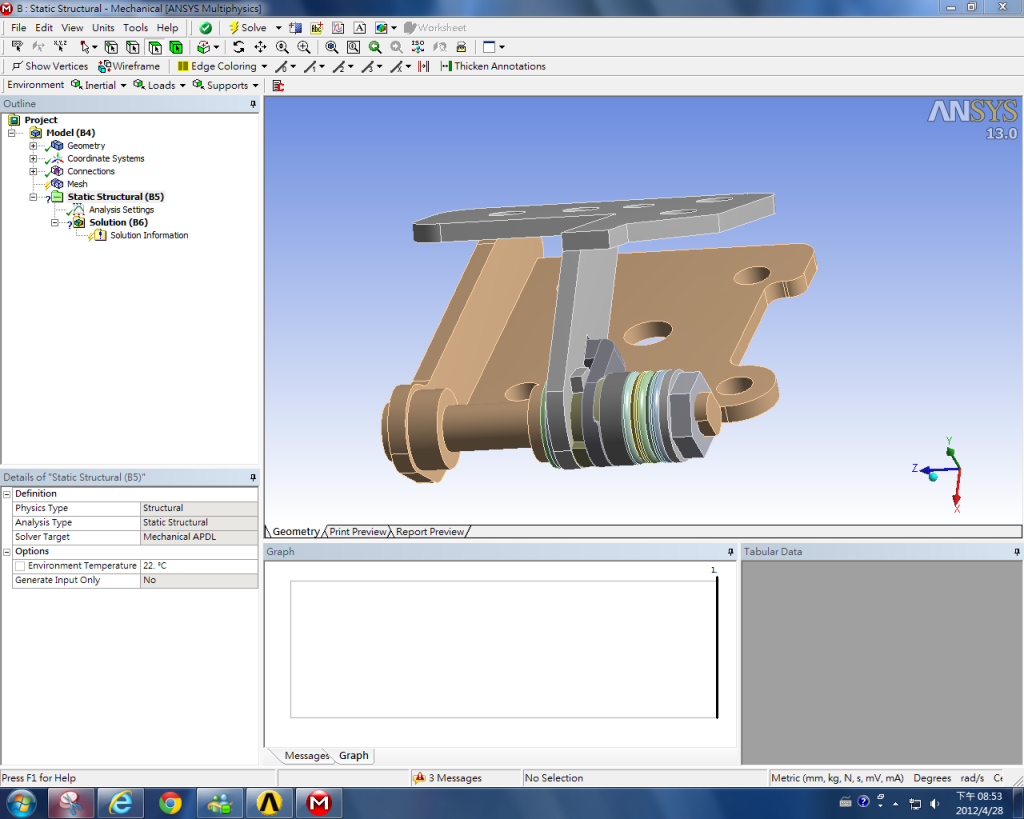Click the Environment Temperature value field
1024x819 pixels.
pyautogui.click(x=198, y=566)
